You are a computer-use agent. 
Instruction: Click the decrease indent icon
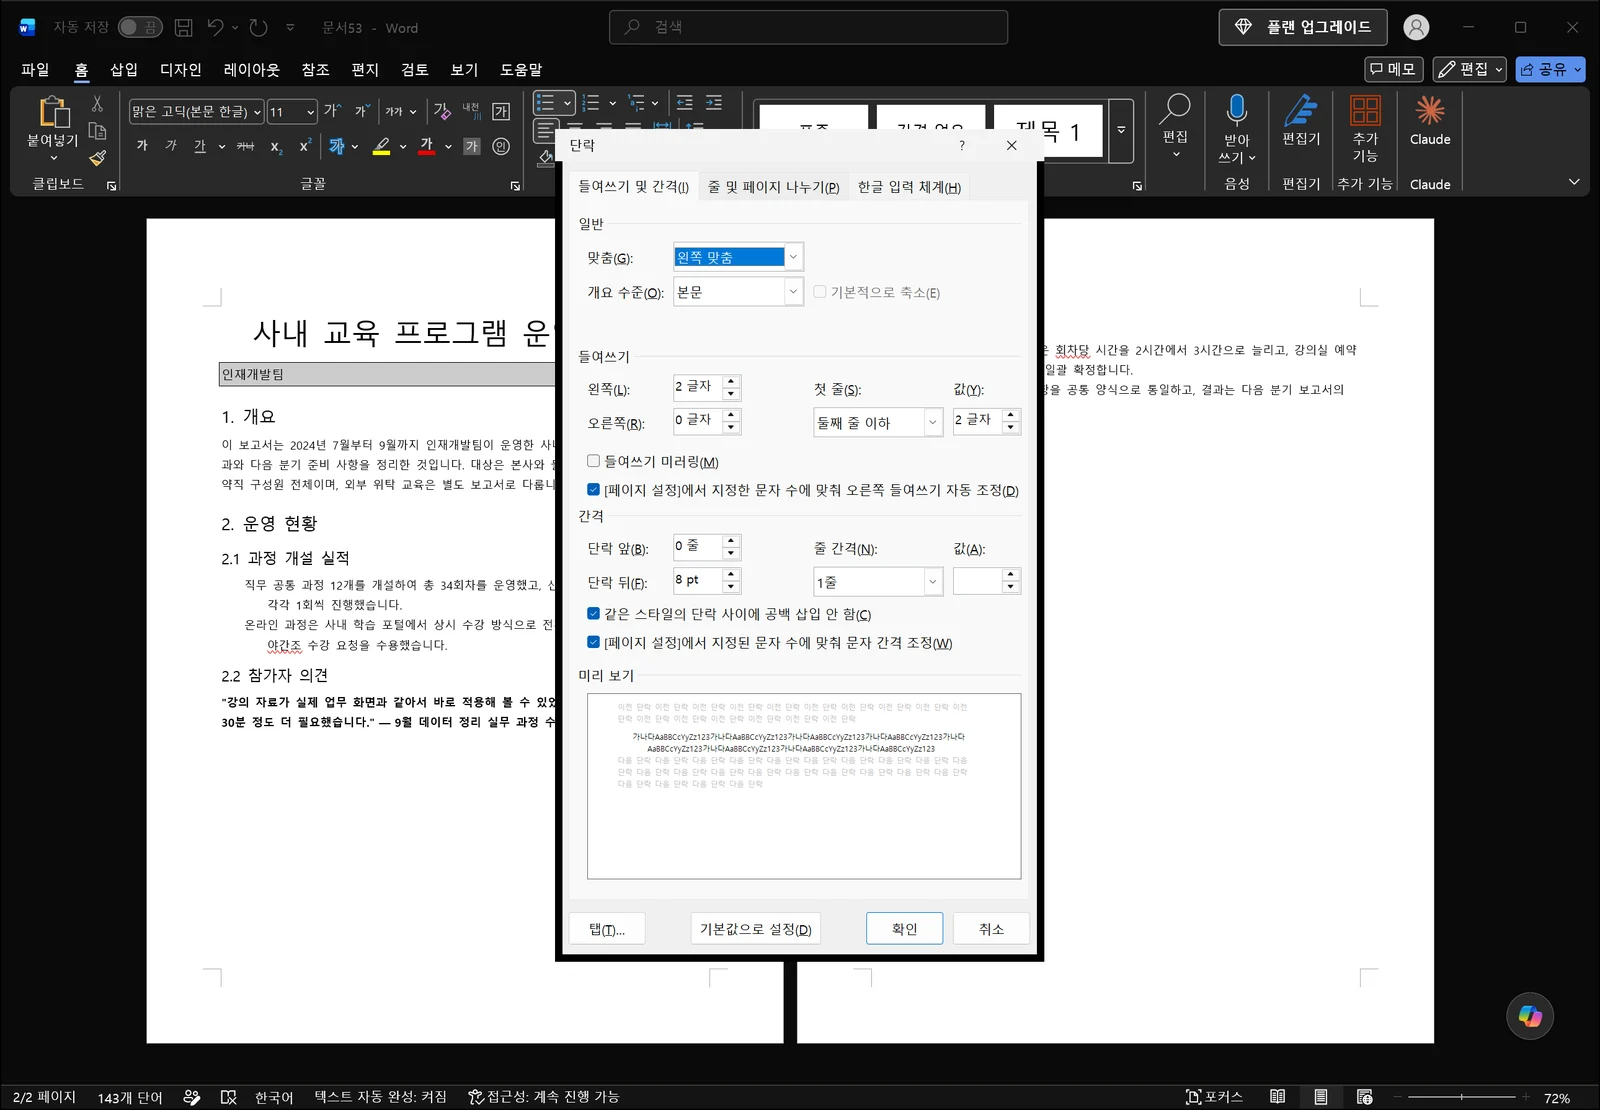tap(685, 102)
